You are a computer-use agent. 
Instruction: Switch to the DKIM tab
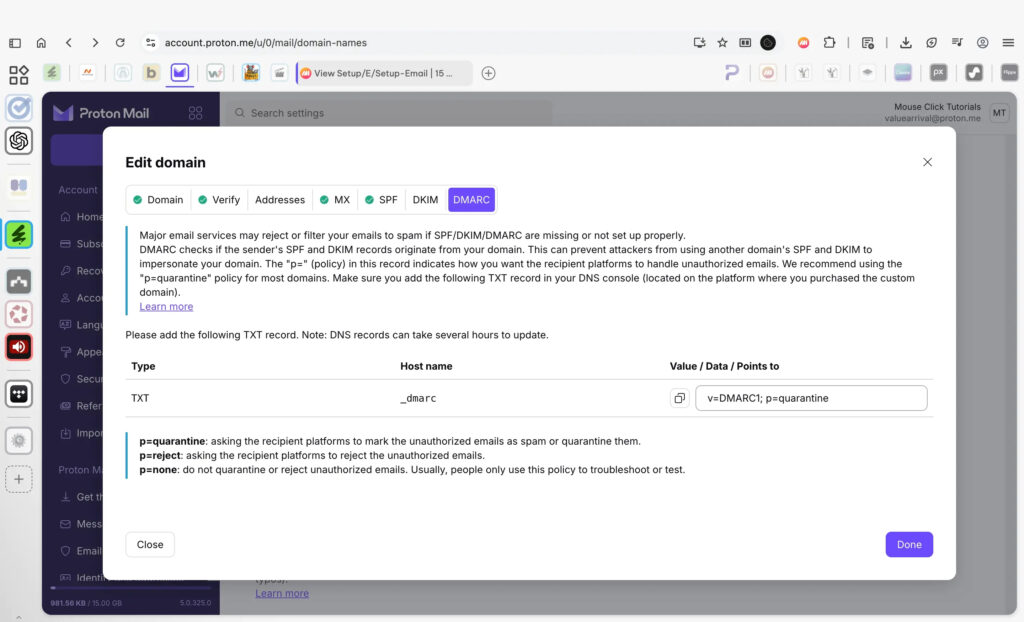coord(425,200)
